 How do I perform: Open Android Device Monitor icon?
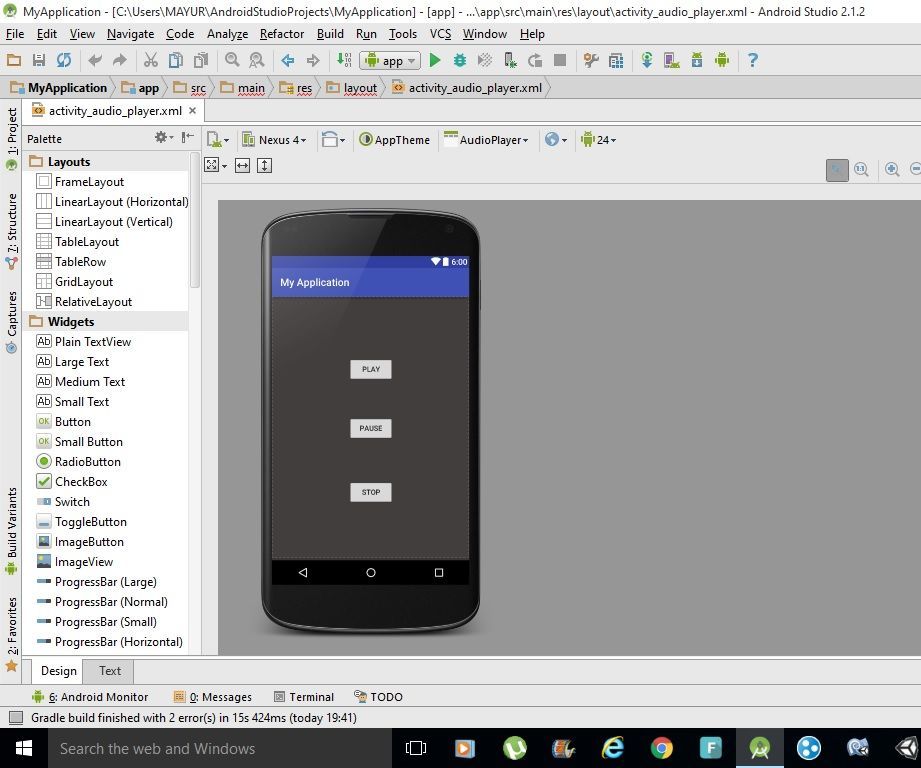tap(722, 60)
